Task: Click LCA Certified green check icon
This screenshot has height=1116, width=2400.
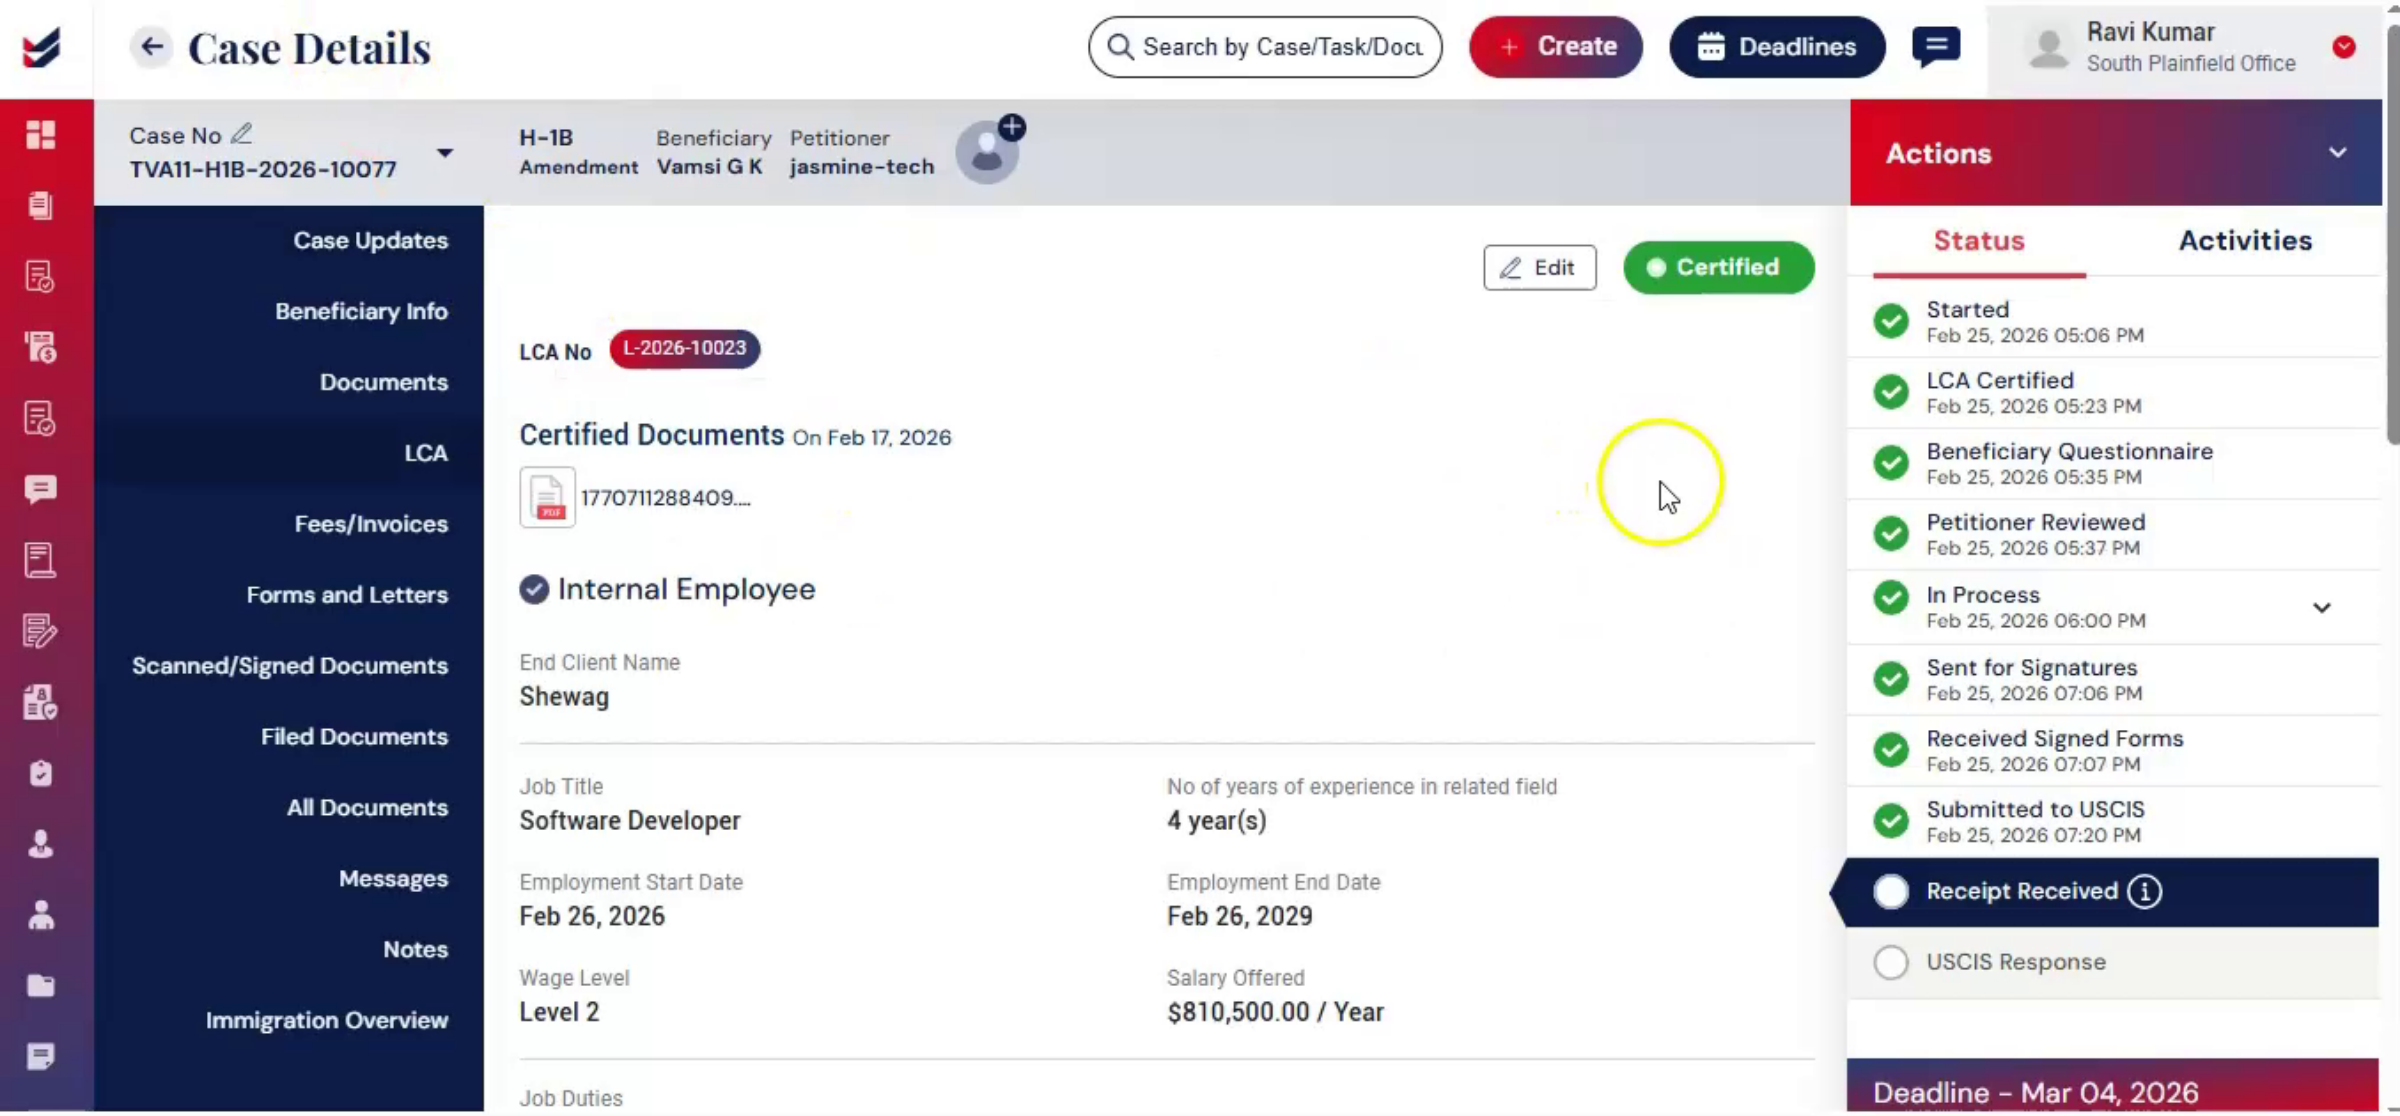Action: tap(1891, 392)
